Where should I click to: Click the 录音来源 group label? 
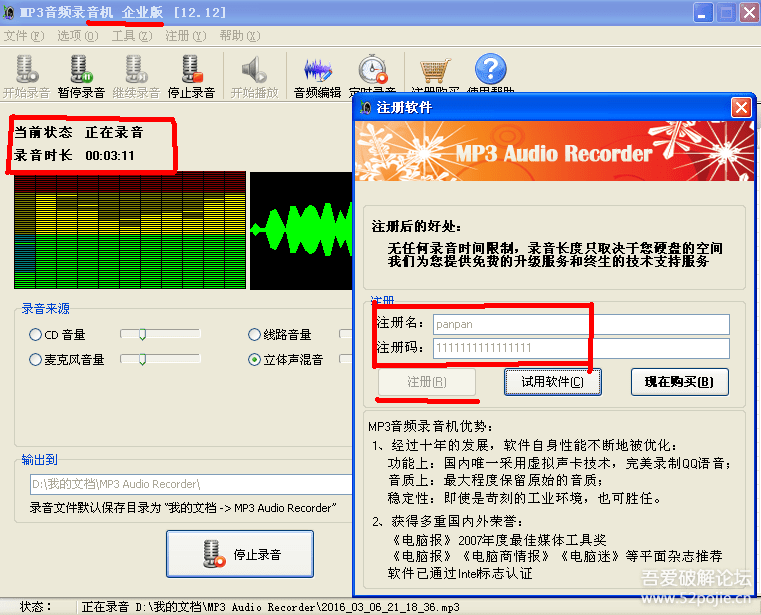click(x=46, y=308)
